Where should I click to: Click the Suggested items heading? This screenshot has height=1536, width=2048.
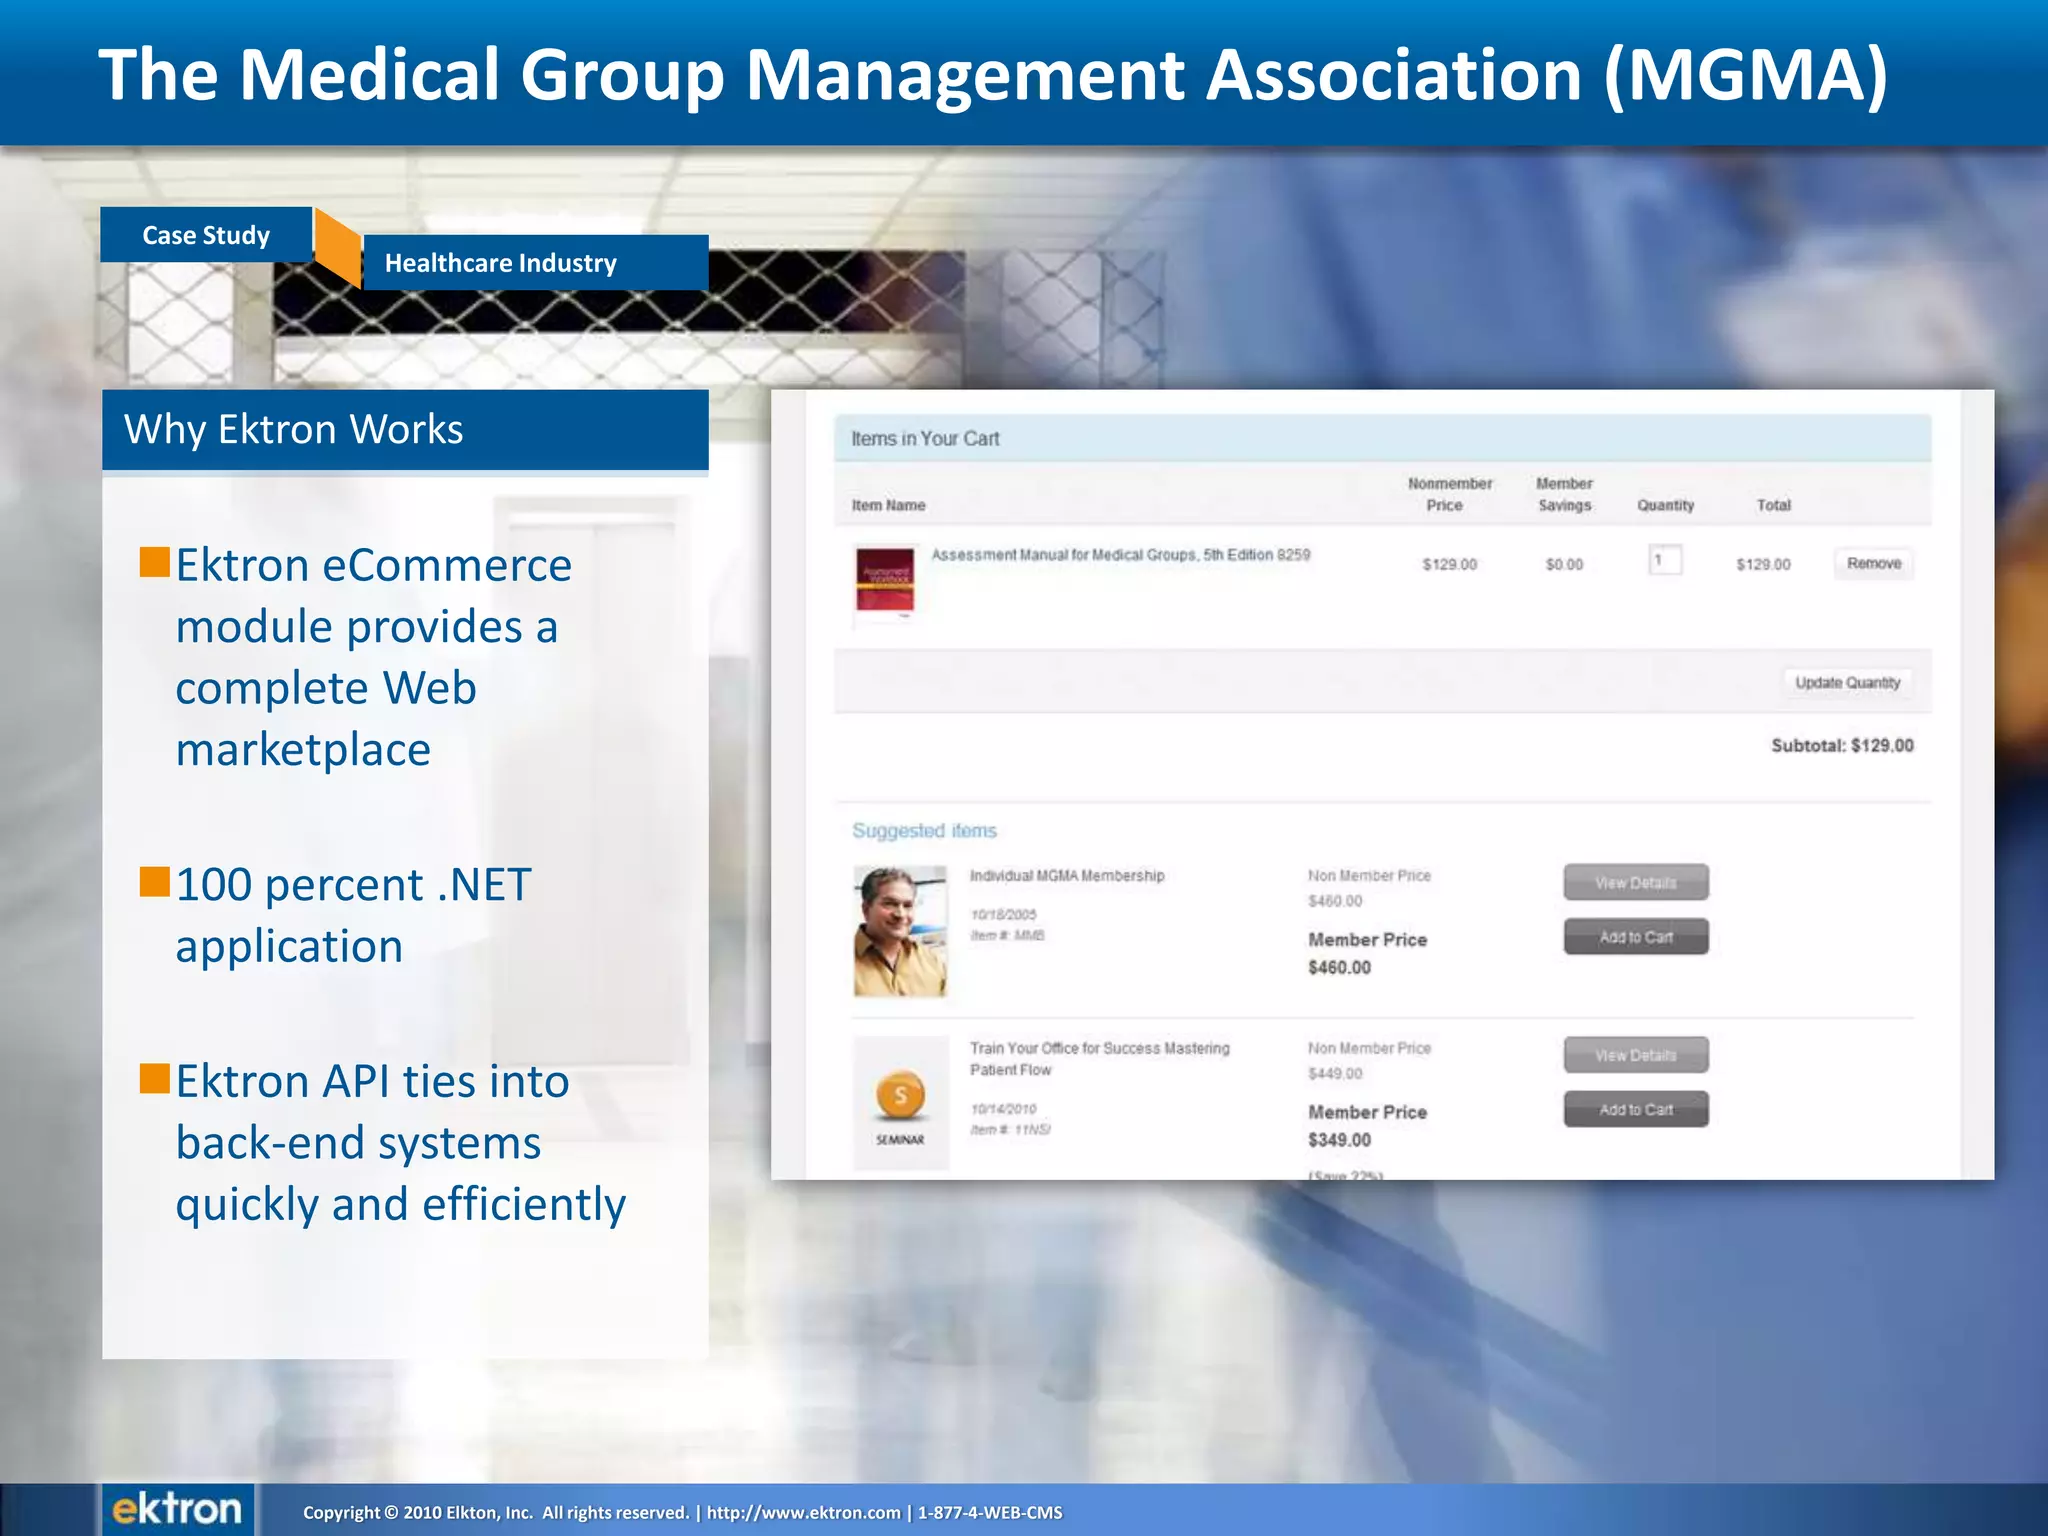(924, 831)
